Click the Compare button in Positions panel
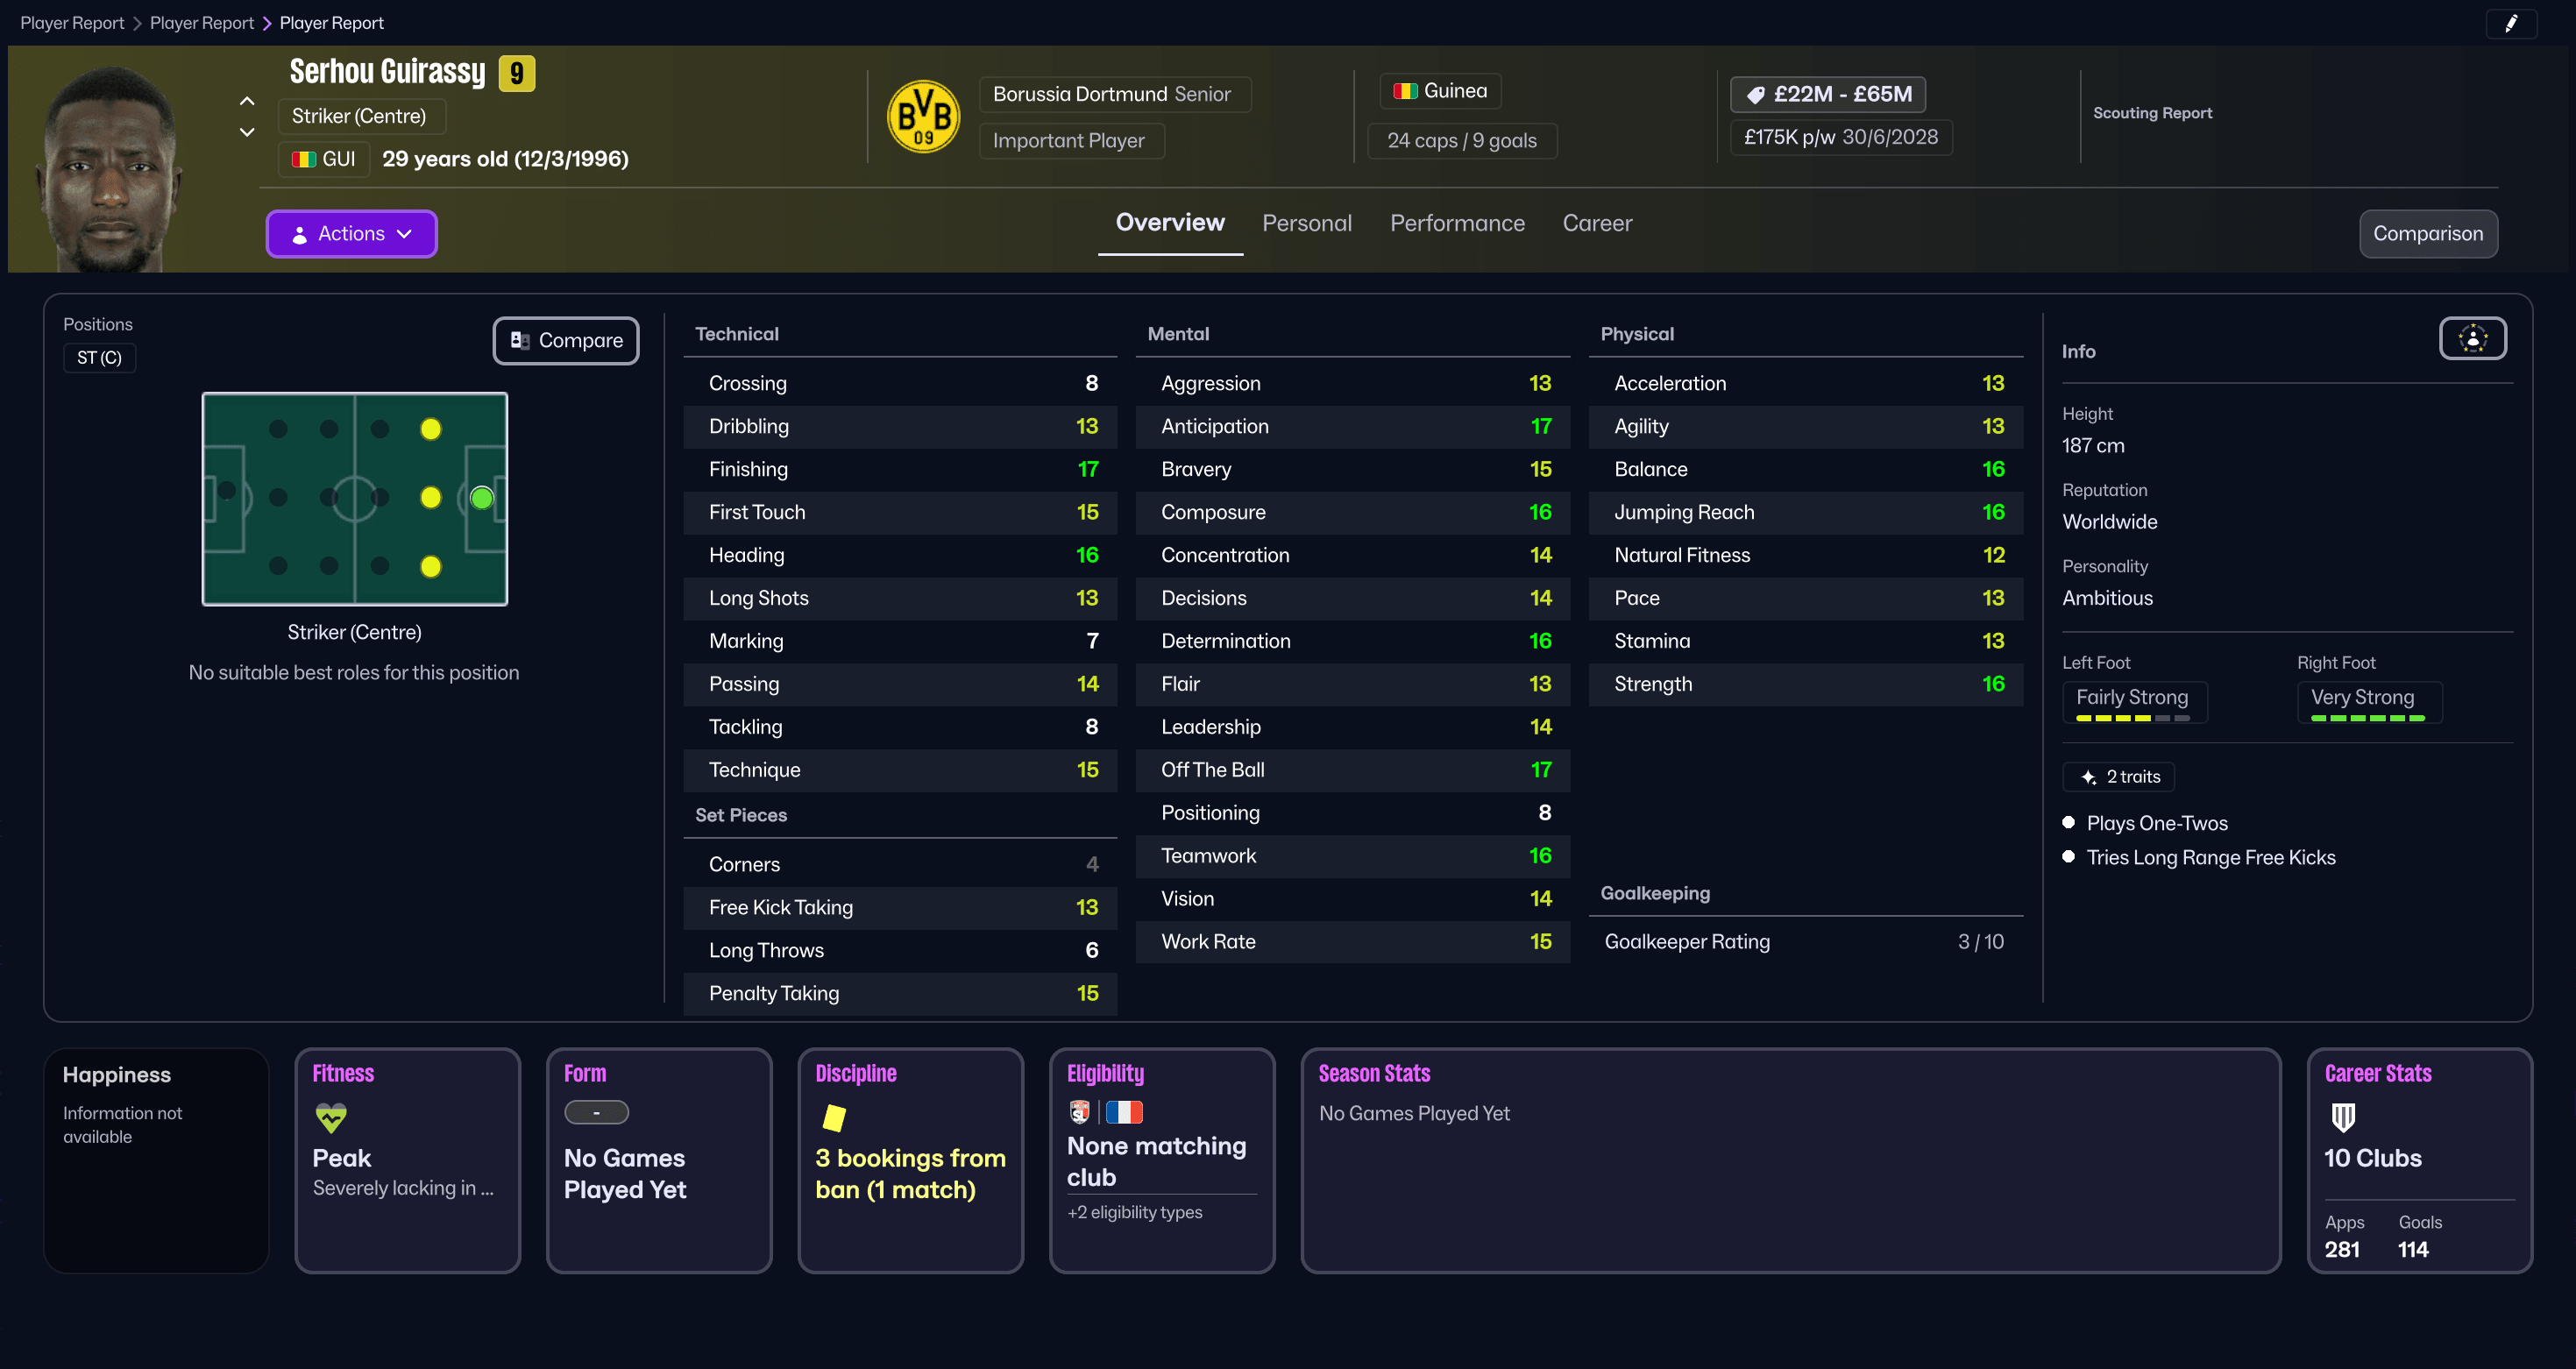This screenshot has width=2576, height=1369. click(565, 340)
